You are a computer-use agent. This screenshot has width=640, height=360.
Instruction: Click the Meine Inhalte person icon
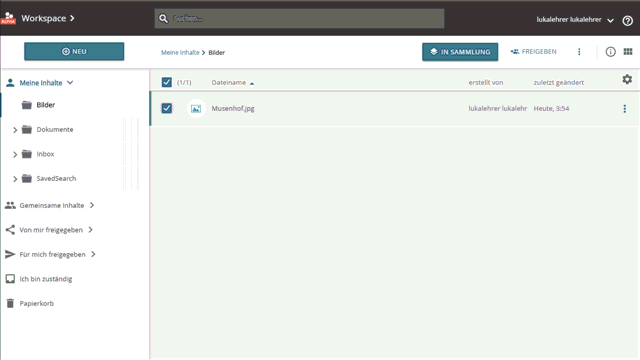click(x=10, y=83)
